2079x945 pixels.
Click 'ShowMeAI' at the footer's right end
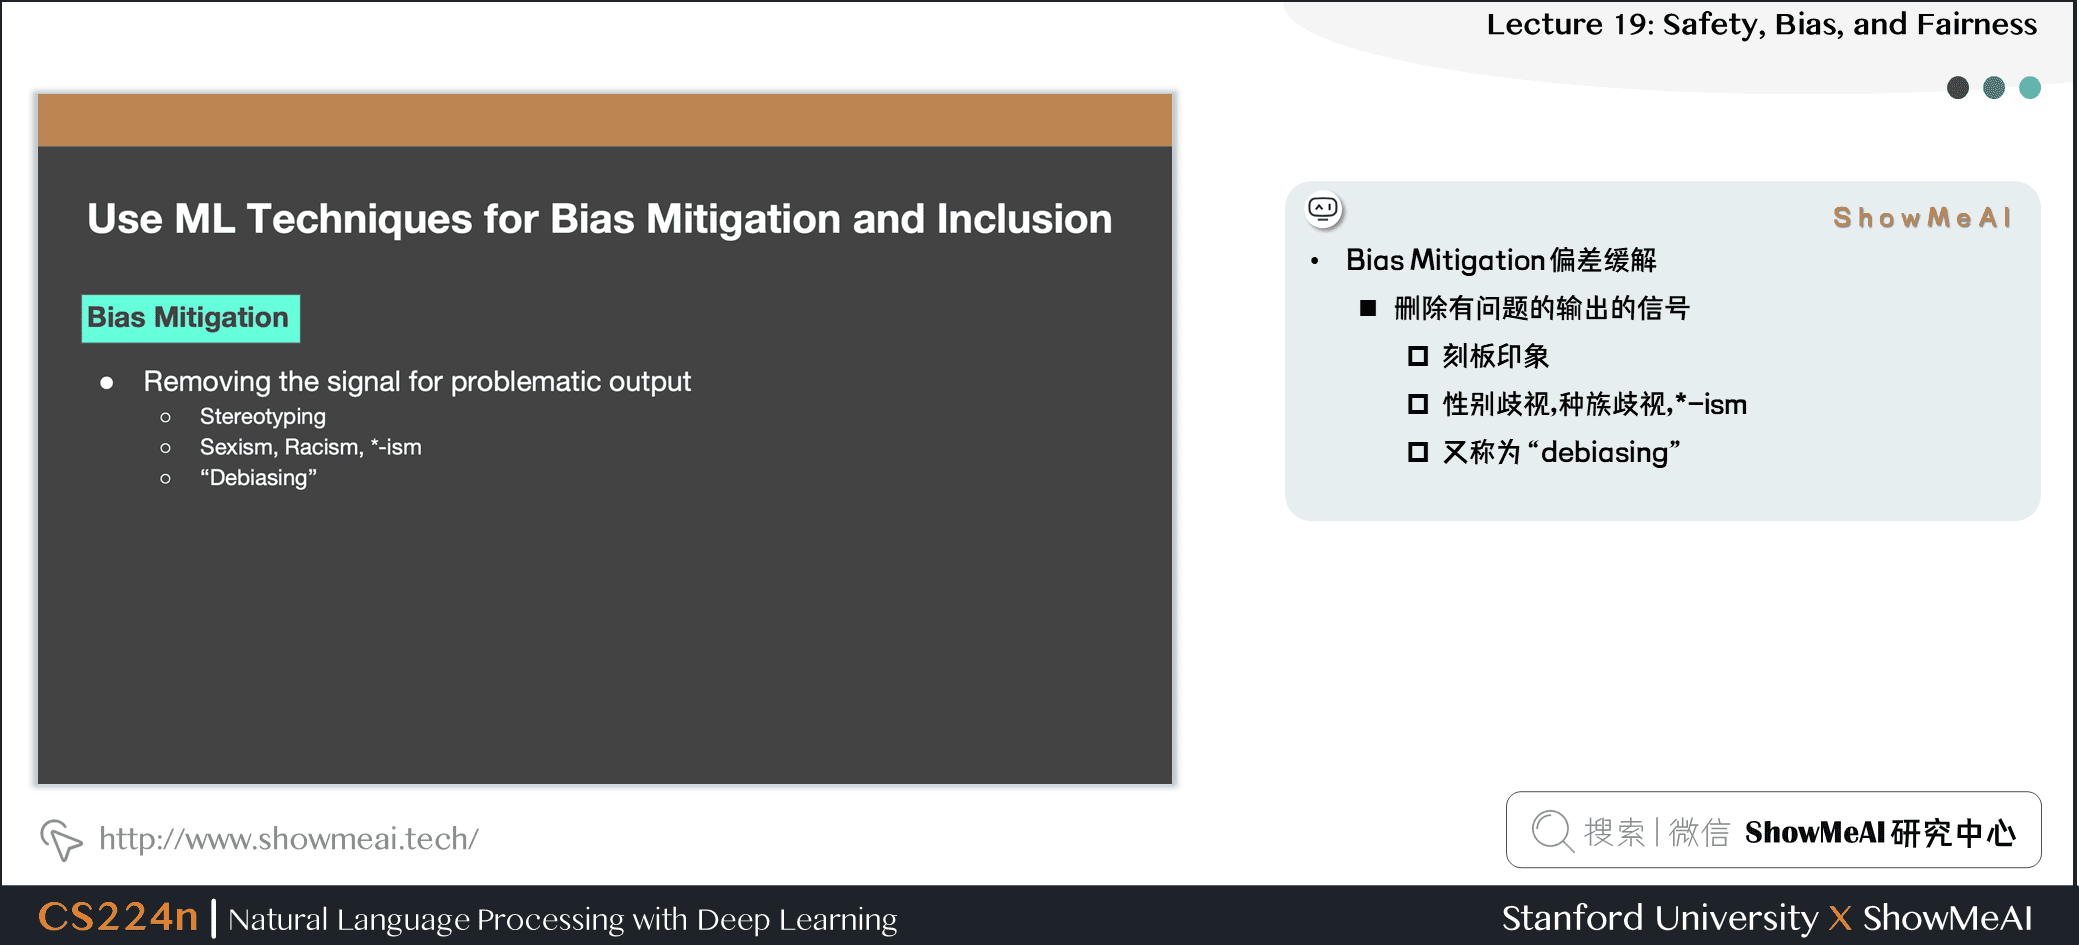click(1947, 917)
